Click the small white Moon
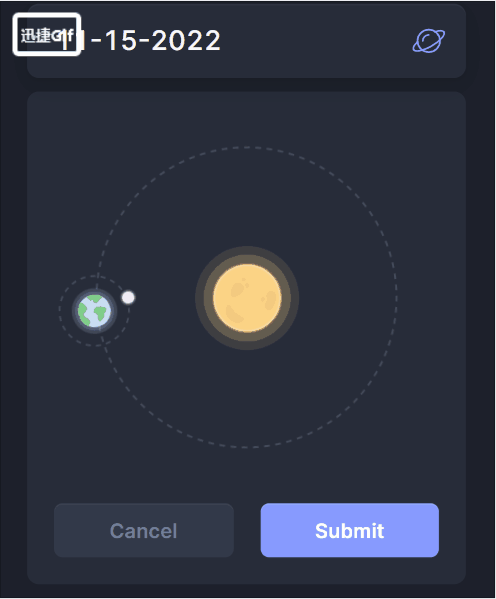Screen dimensions: 496x599 coord(128,297)
